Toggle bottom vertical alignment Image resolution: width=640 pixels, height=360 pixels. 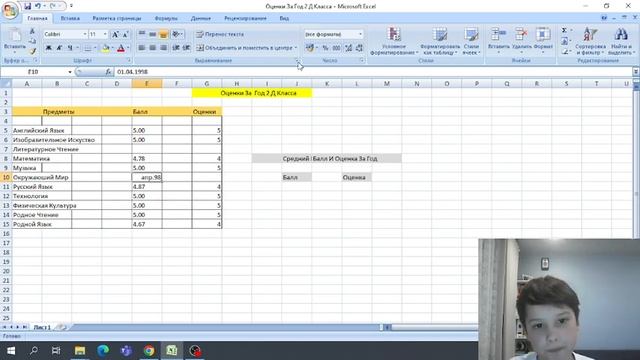163,34
